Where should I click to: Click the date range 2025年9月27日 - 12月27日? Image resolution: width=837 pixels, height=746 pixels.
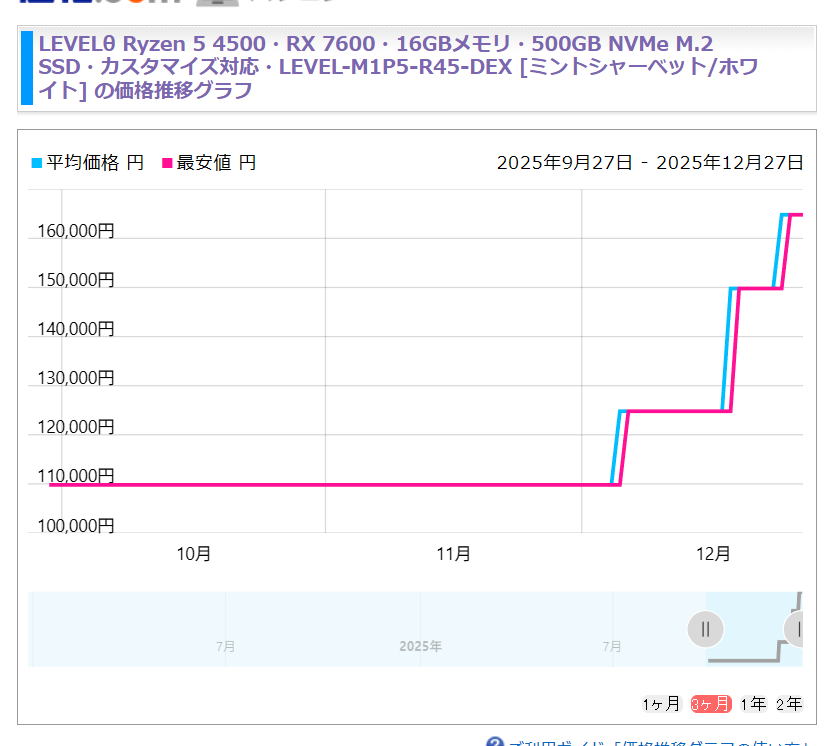[649, 162]
